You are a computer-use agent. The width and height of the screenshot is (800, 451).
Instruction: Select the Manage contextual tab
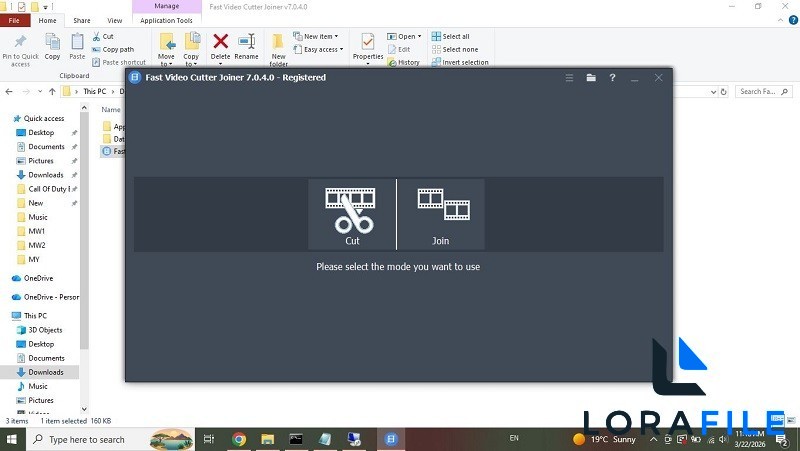(166, 6)
